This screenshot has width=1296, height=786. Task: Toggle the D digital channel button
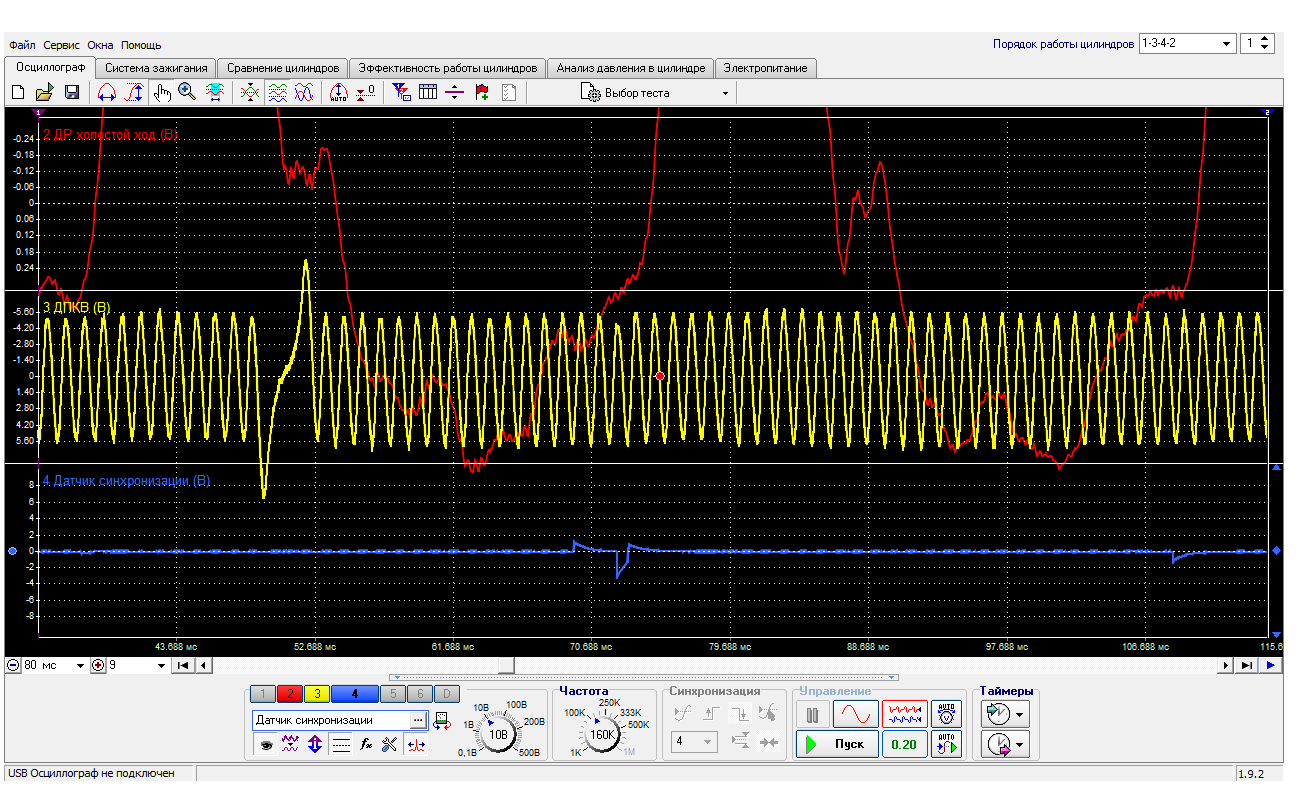(x=447, y=693)
